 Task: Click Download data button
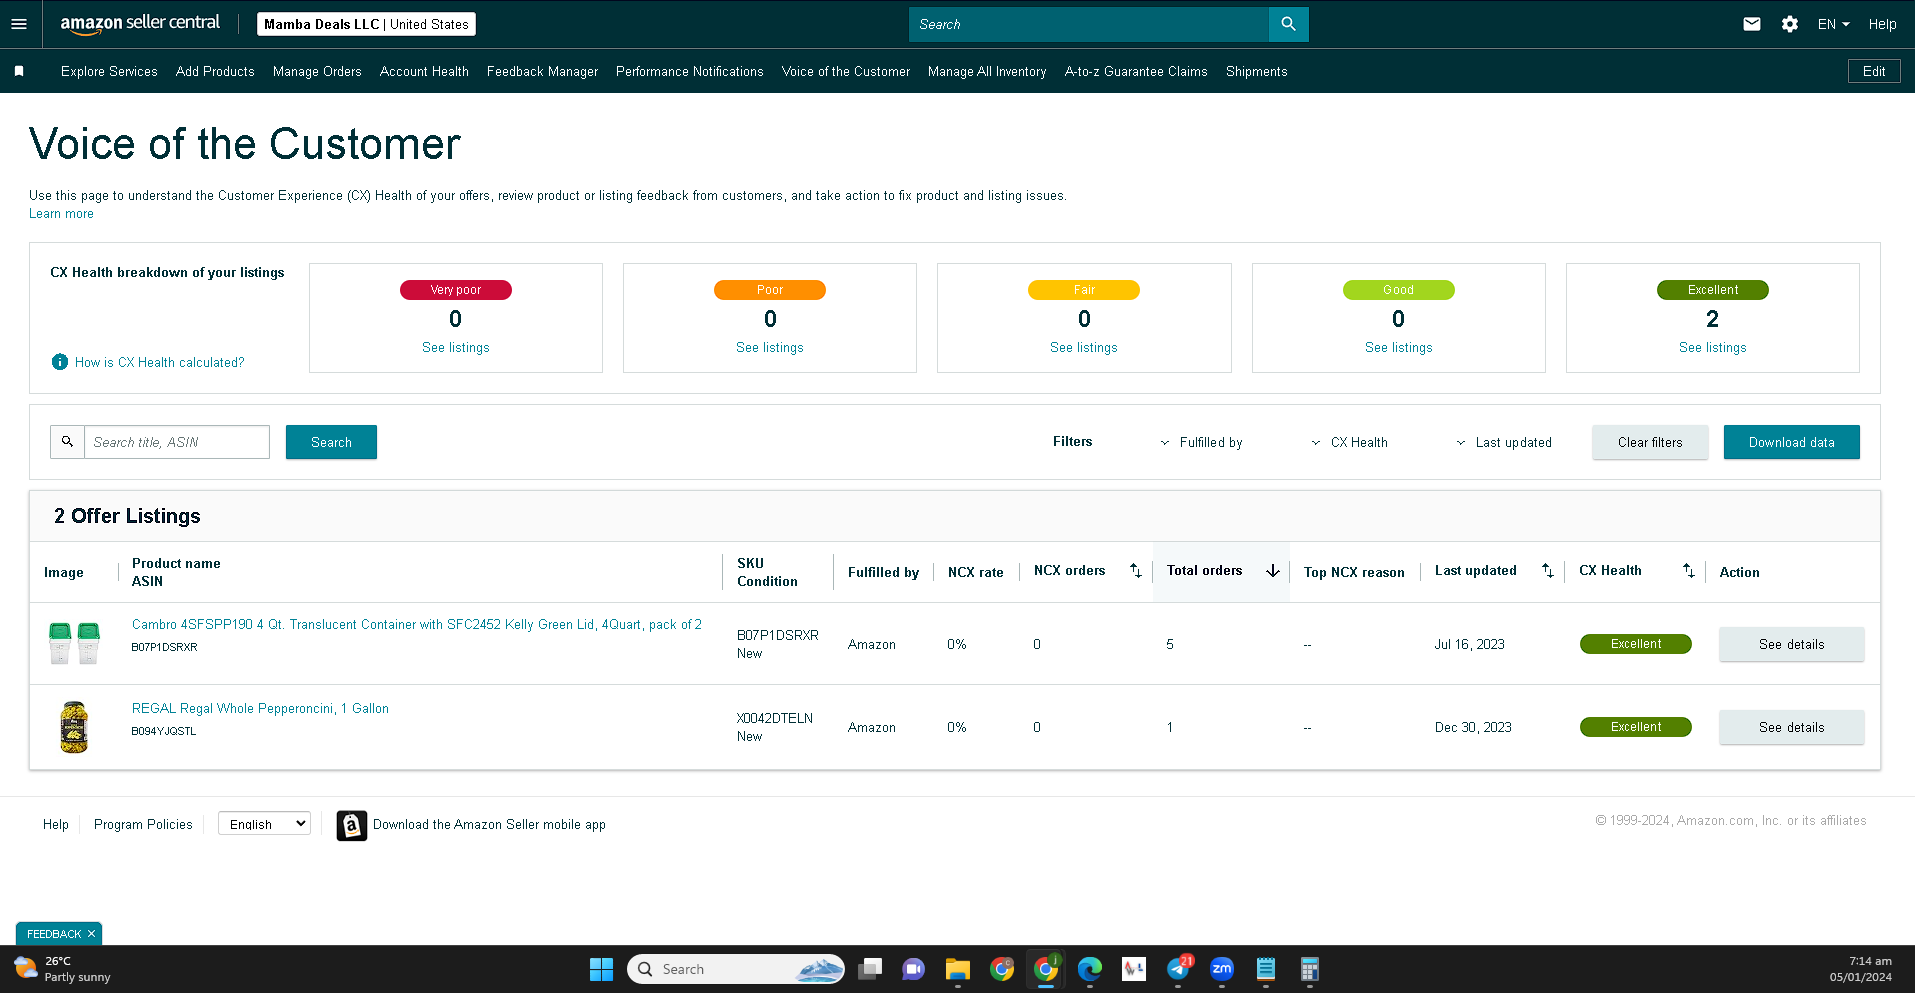tap(1791, 442)
